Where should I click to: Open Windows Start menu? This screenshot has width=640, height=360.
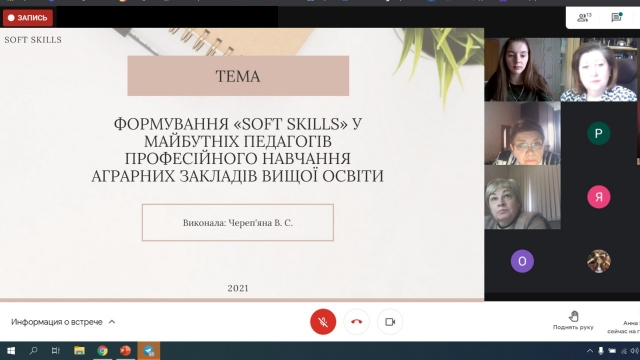[x=11, y=351]
